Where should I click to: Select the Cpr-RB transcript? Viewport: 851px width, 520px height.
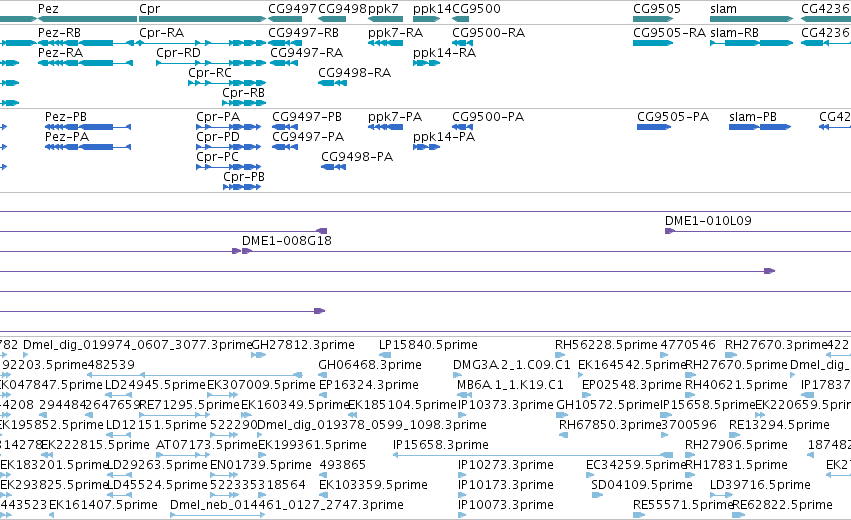coord(244,103)
